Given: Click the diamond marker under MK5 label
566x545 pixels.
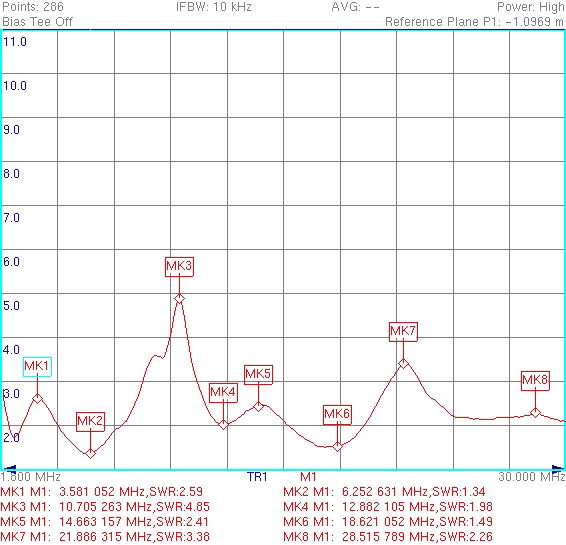Looking at the screenshot, I should pyautogui.click(x=258, y=406).
